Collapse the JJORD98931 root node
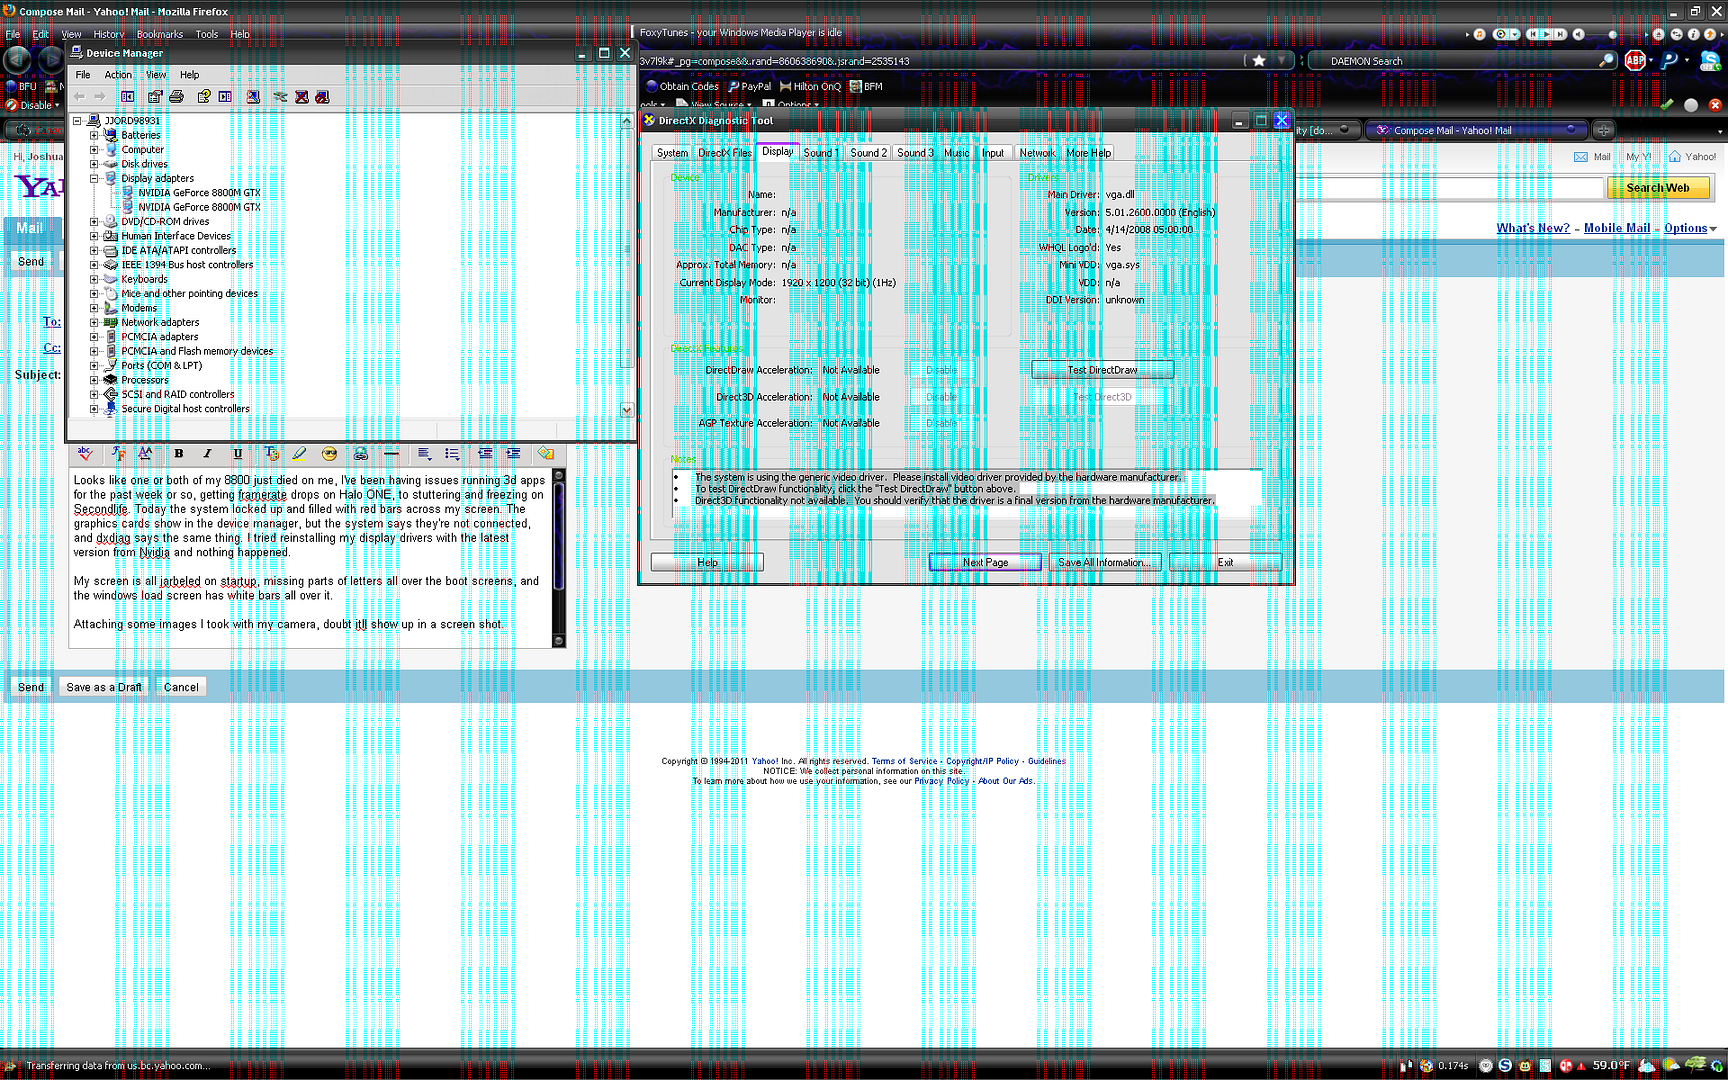Viewport: 1728px width, 1080px height. click(x=77, y=121)
